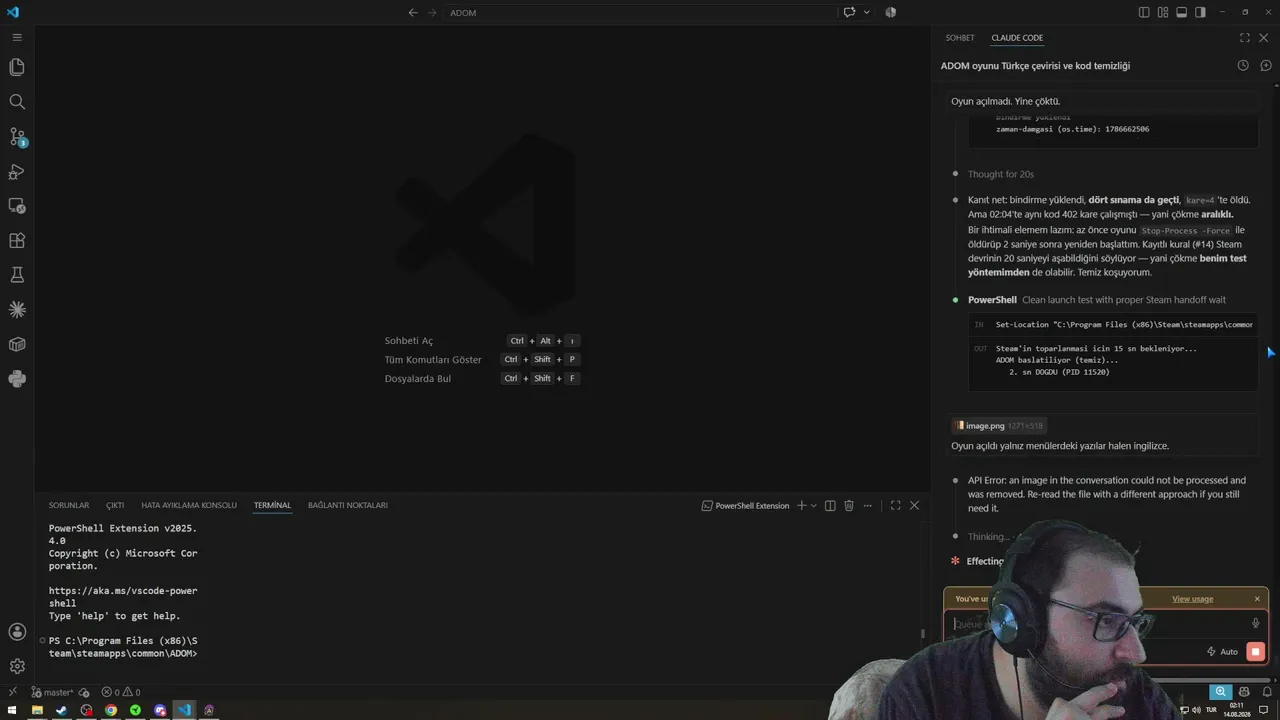The height and width of the screenshot is (720, 1280).
Task: Go back with the navigation arrow
Action: (413, 12)
